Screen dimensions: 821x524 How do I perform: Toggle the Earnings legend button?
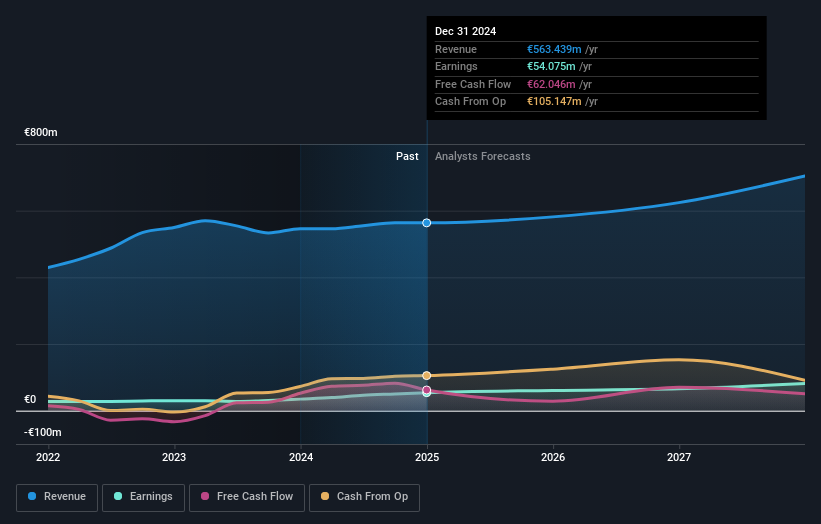[143, 497]
